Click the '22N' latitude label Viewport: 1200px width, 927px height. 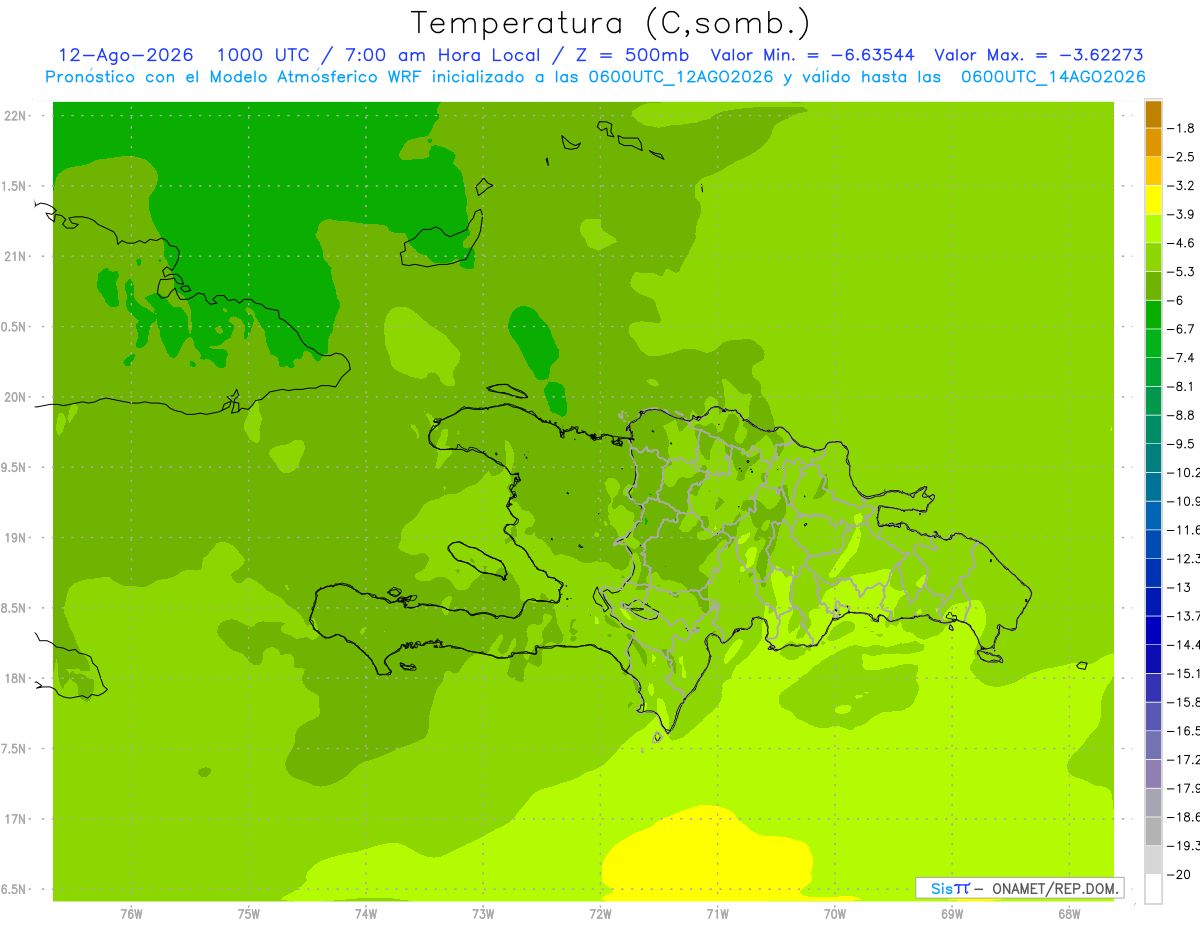tap(16, 116)
